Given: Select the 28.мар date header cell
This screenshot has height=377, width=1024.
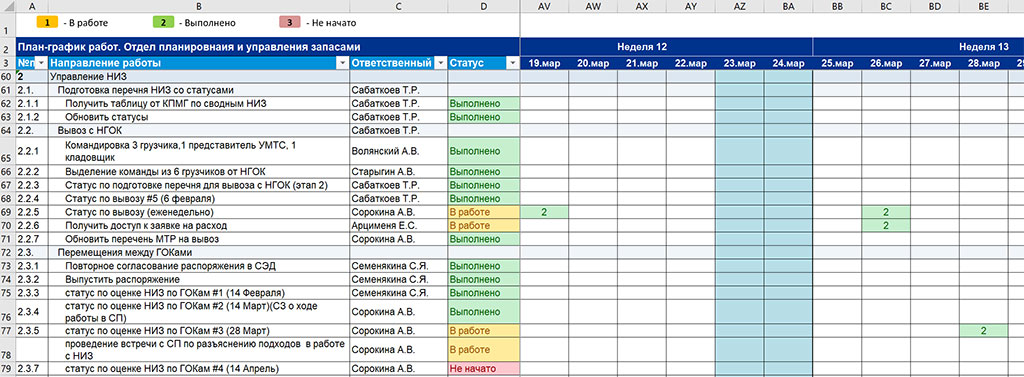Looking at the screenshot, I should pyautogui.click(x=984, y=63).
